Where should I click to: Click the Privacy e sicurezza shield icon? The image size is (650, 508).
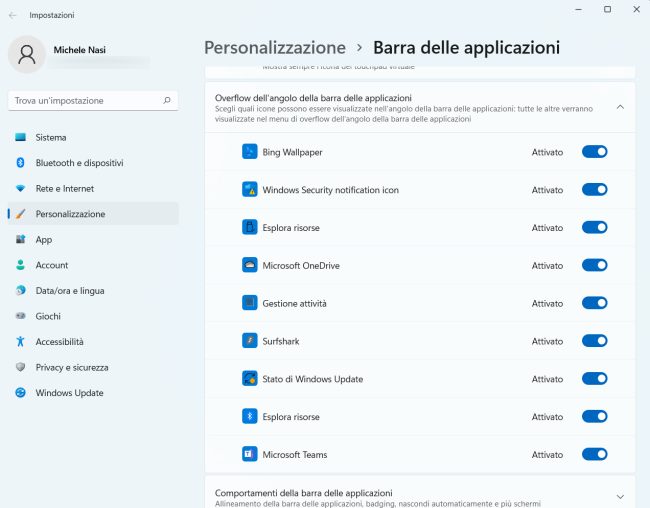pyautogui.click(x=20, y=367)
